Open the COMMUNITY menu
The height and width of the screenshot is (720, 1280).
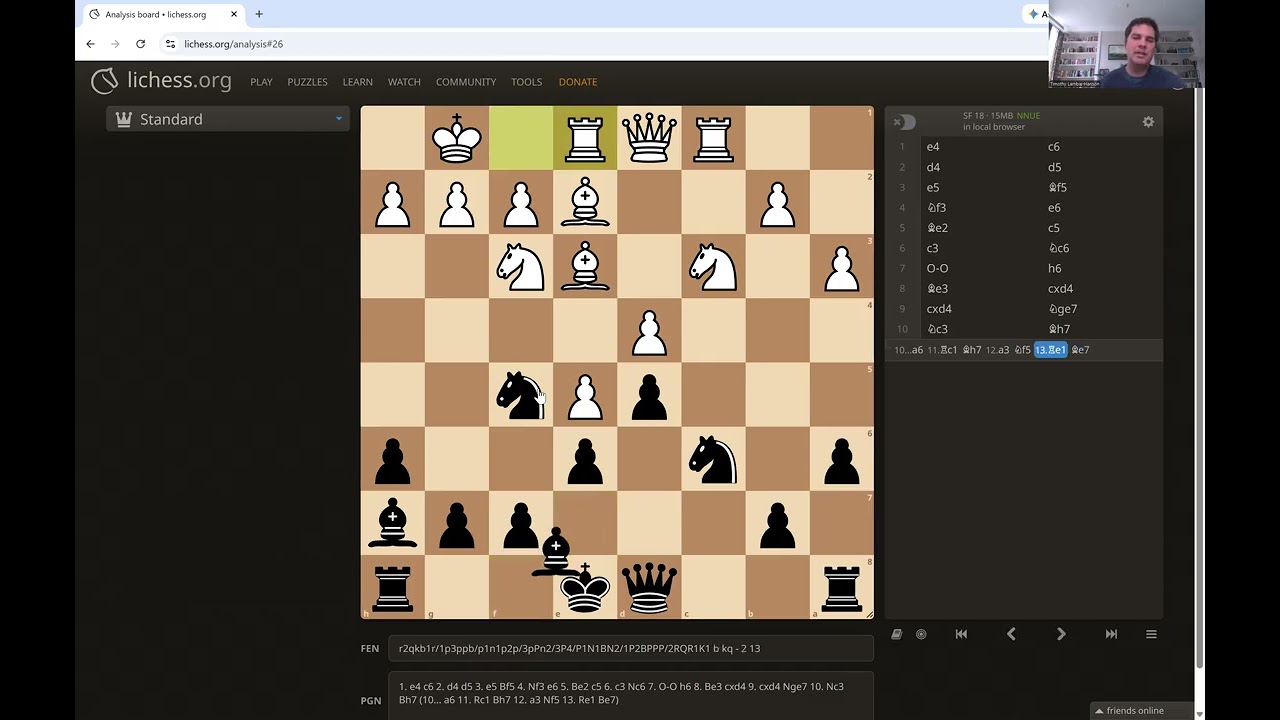click(x=466, y=82)
